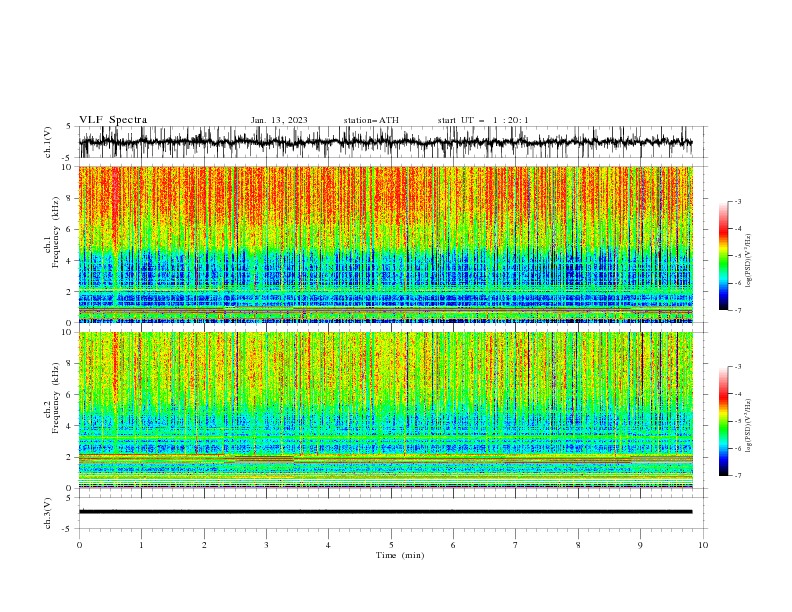
Task: Click the "VLF Spectra" plot title
Action: point(113,120)
